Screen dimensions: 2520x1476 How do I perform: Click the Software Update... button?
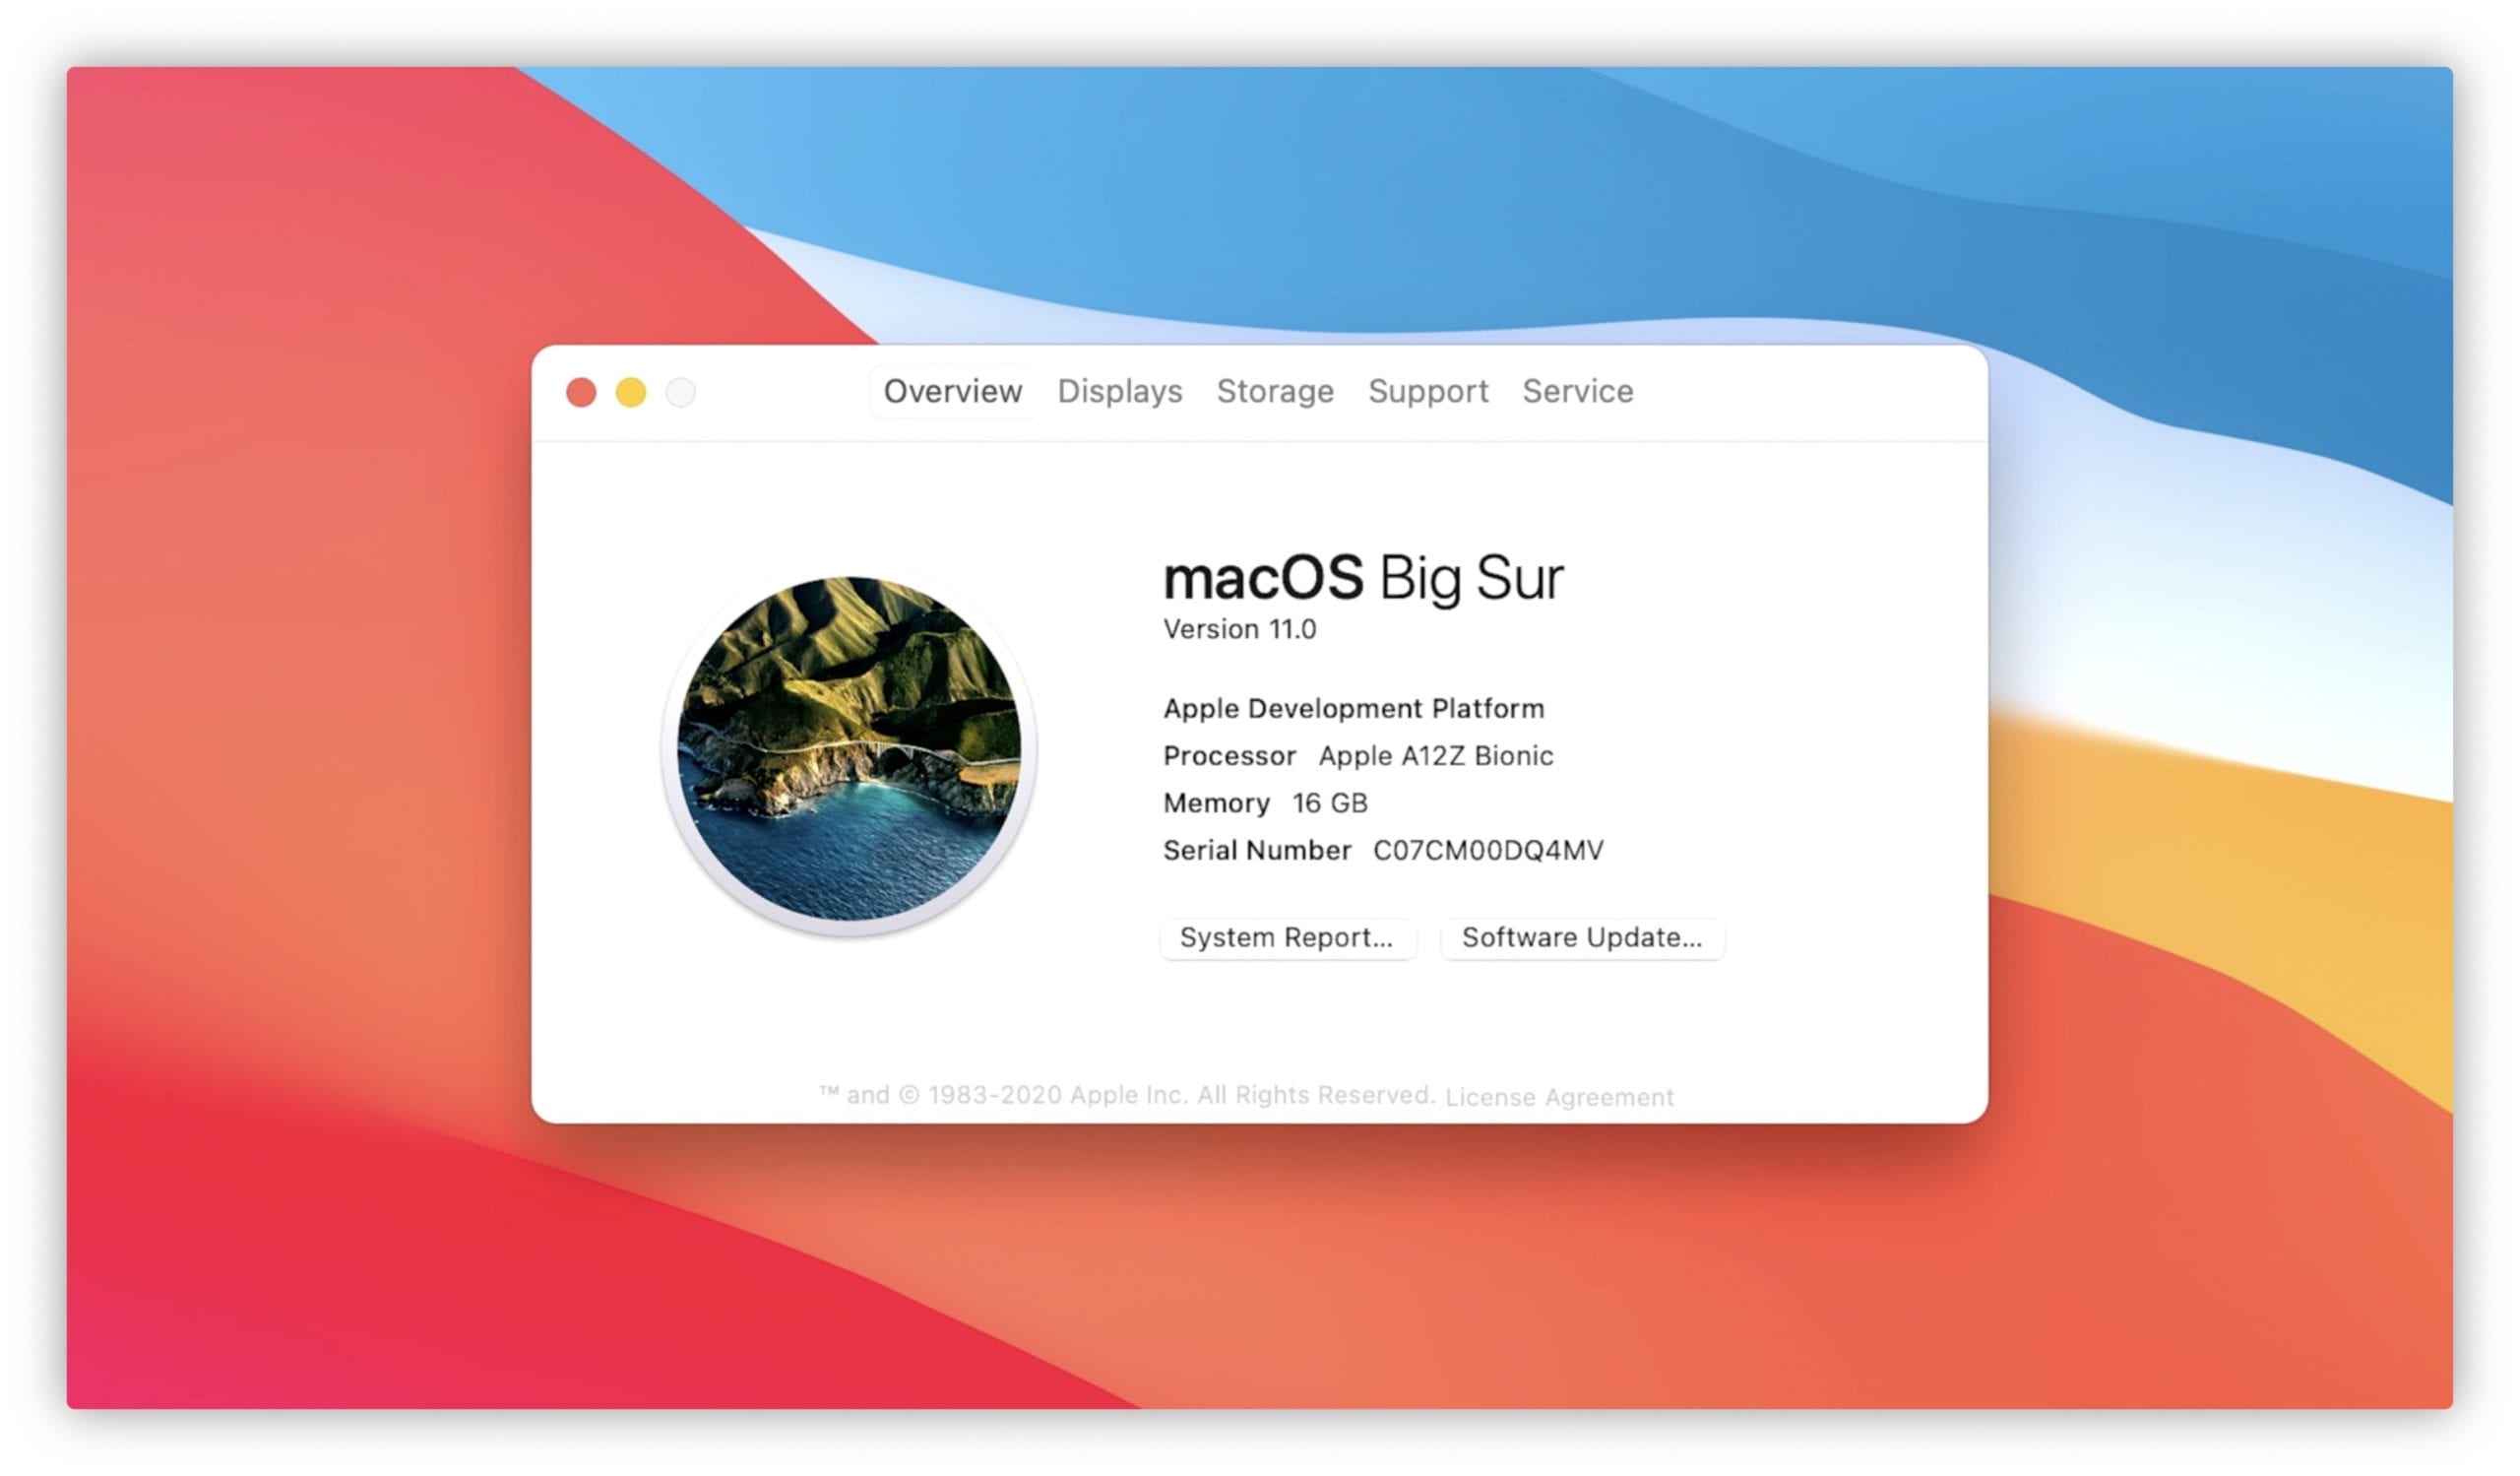click(x=1581, y=937)
